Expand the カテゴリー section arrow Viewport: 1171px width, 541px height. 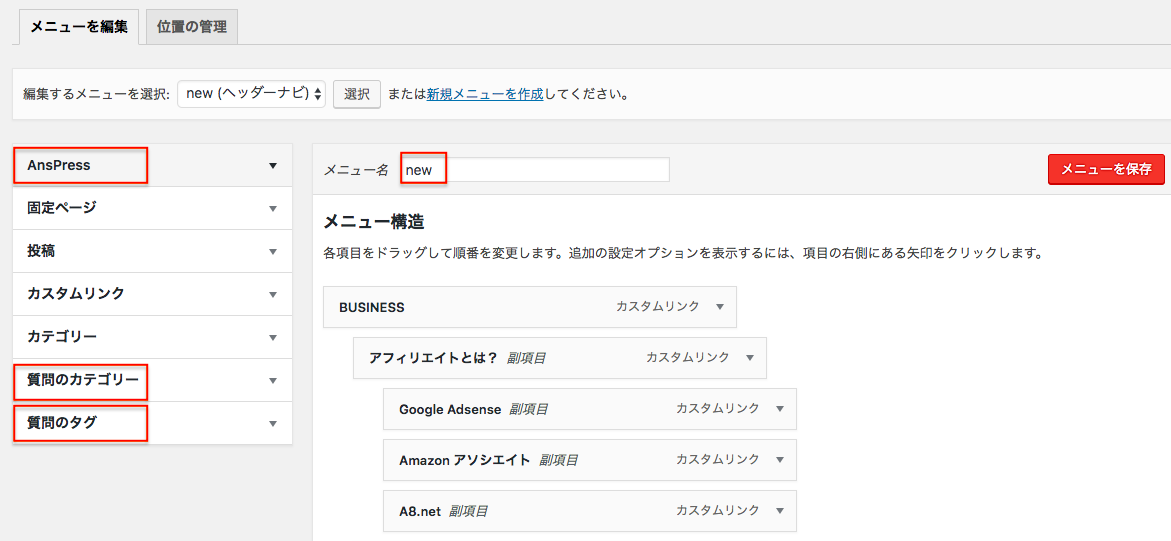point(273,338)
